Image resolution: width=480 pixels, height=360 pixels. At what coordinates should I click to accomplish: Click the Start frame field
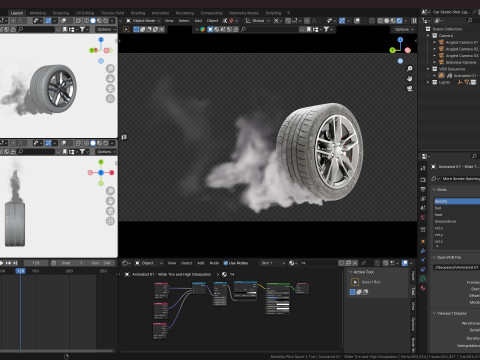tap(71, 263)
